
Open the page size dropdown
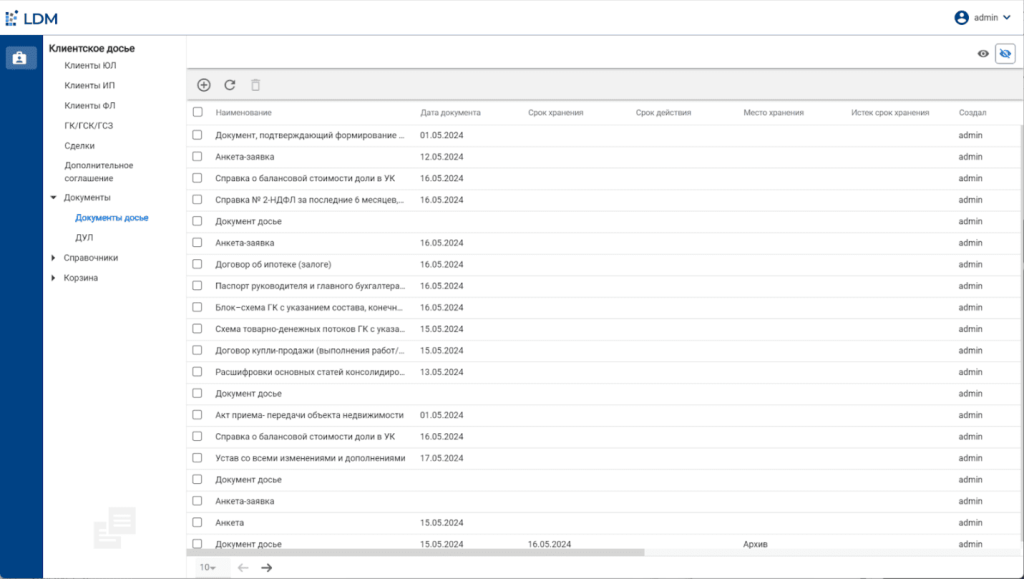(x=207, y=567)
